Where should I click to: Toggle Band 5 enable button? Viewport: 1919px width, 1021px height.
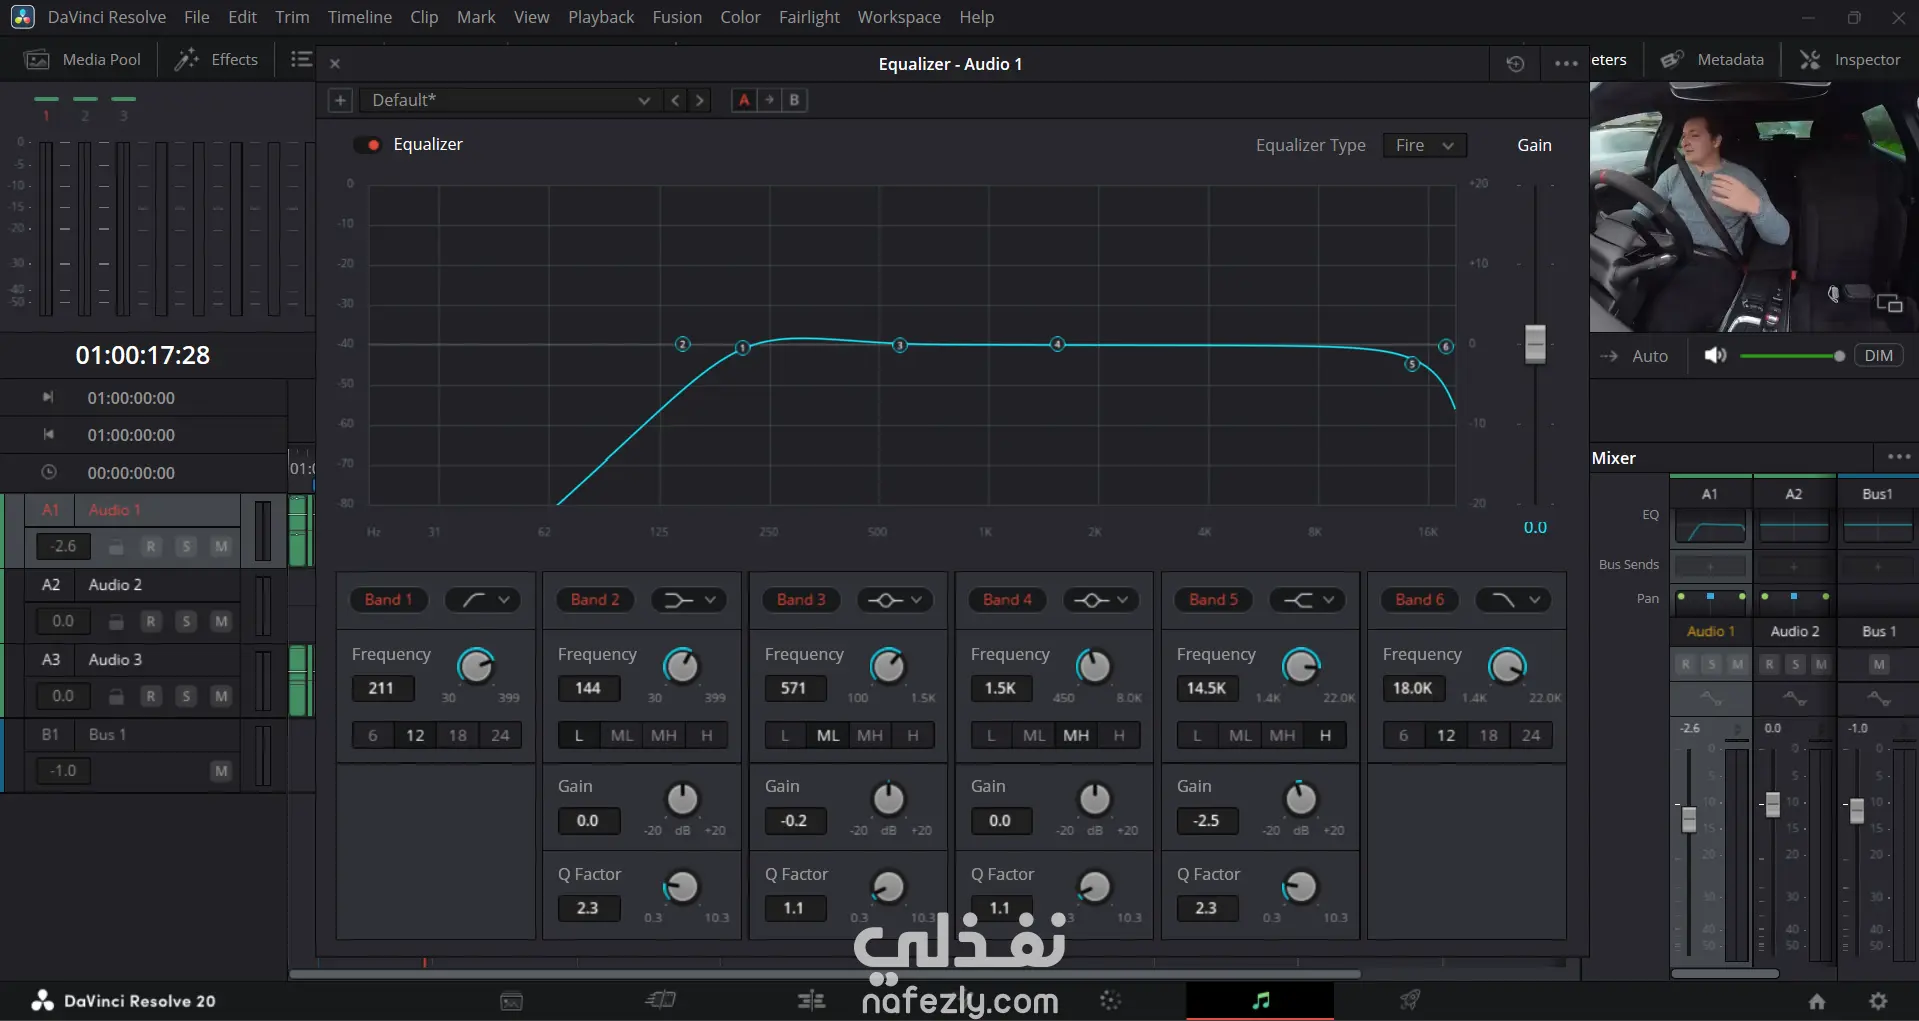coord(1213,600)
